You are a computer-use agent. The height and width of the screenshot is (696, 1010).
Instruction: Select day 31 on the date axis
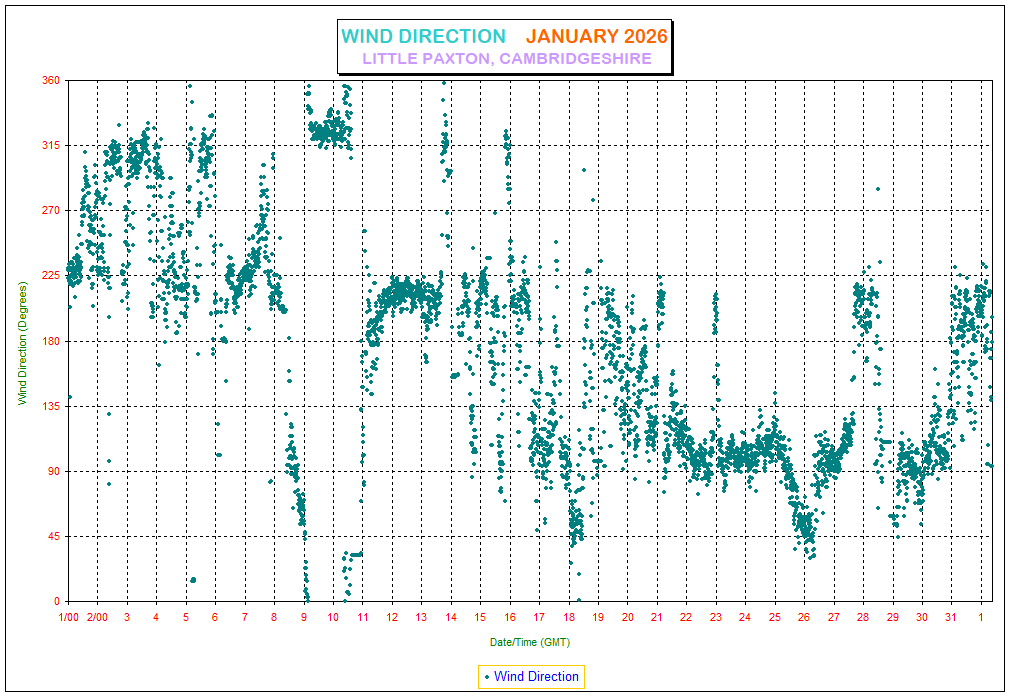point(951,618)
